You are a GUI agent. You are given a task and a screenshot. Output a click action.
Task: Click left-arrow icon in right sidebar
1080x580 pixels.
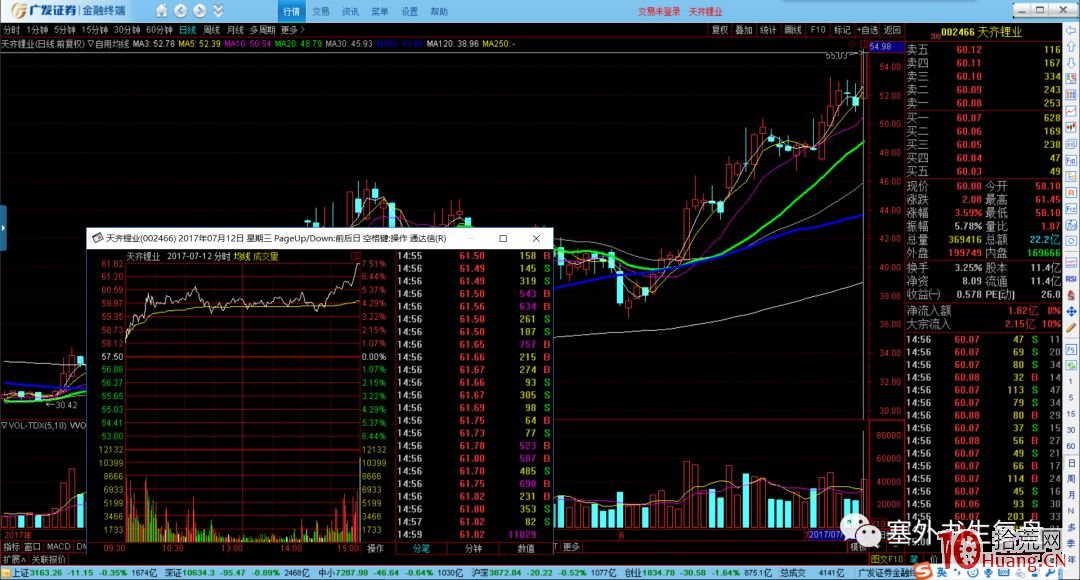click(1072, 30)
